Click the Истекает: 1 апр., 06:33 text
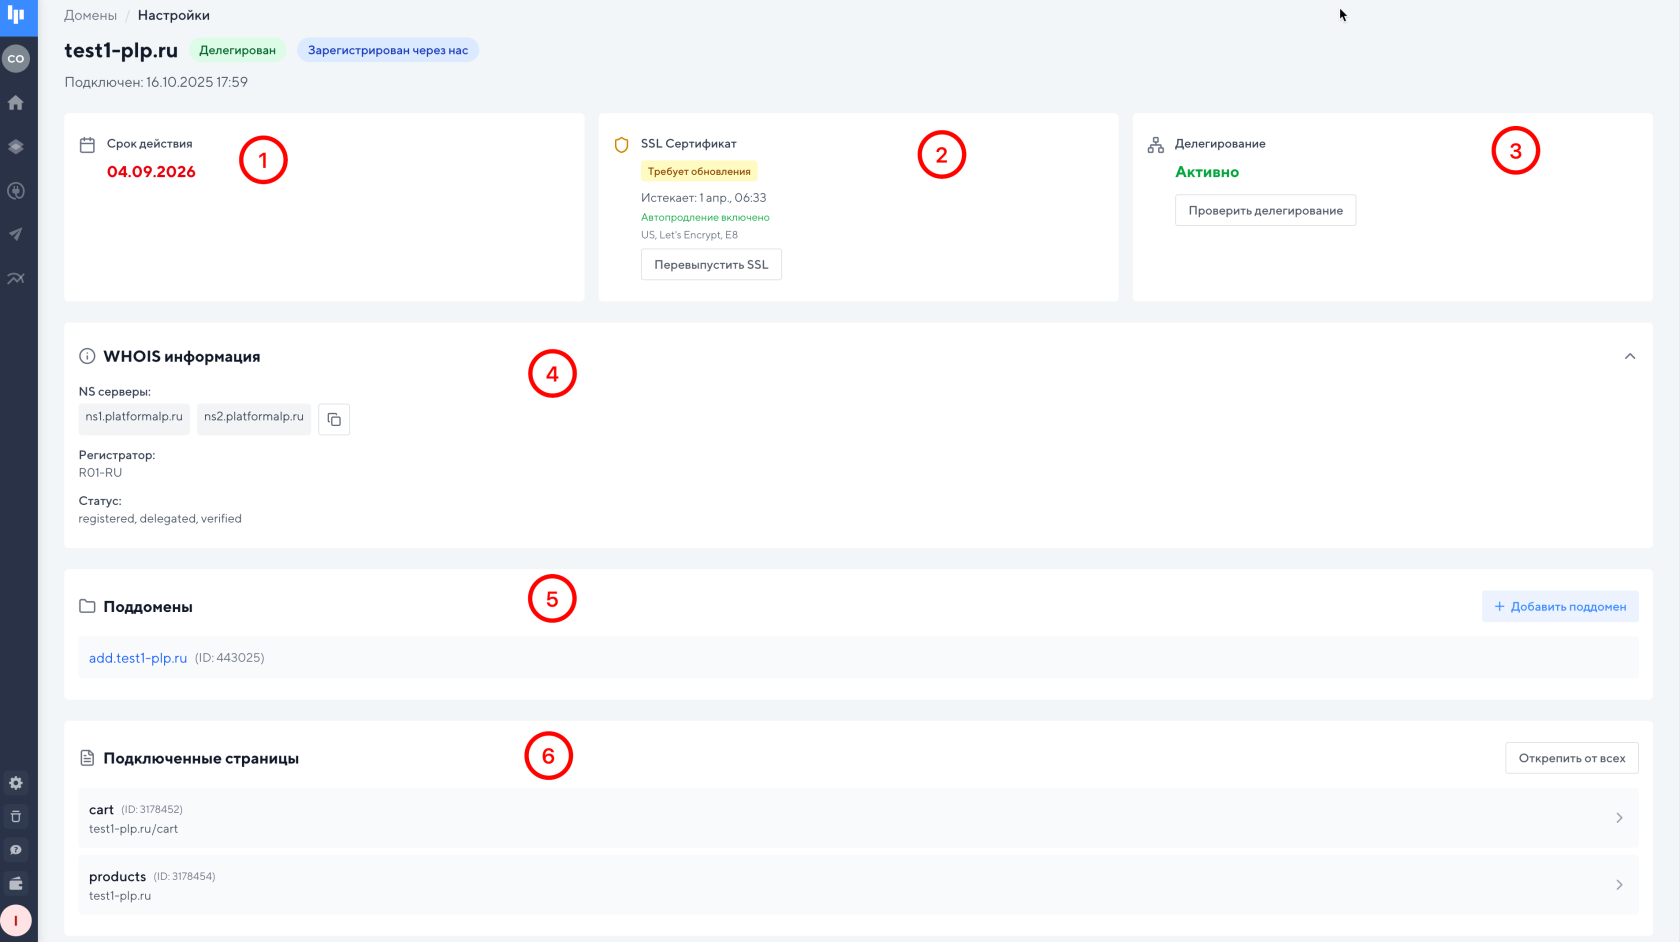 pos(704,198)
